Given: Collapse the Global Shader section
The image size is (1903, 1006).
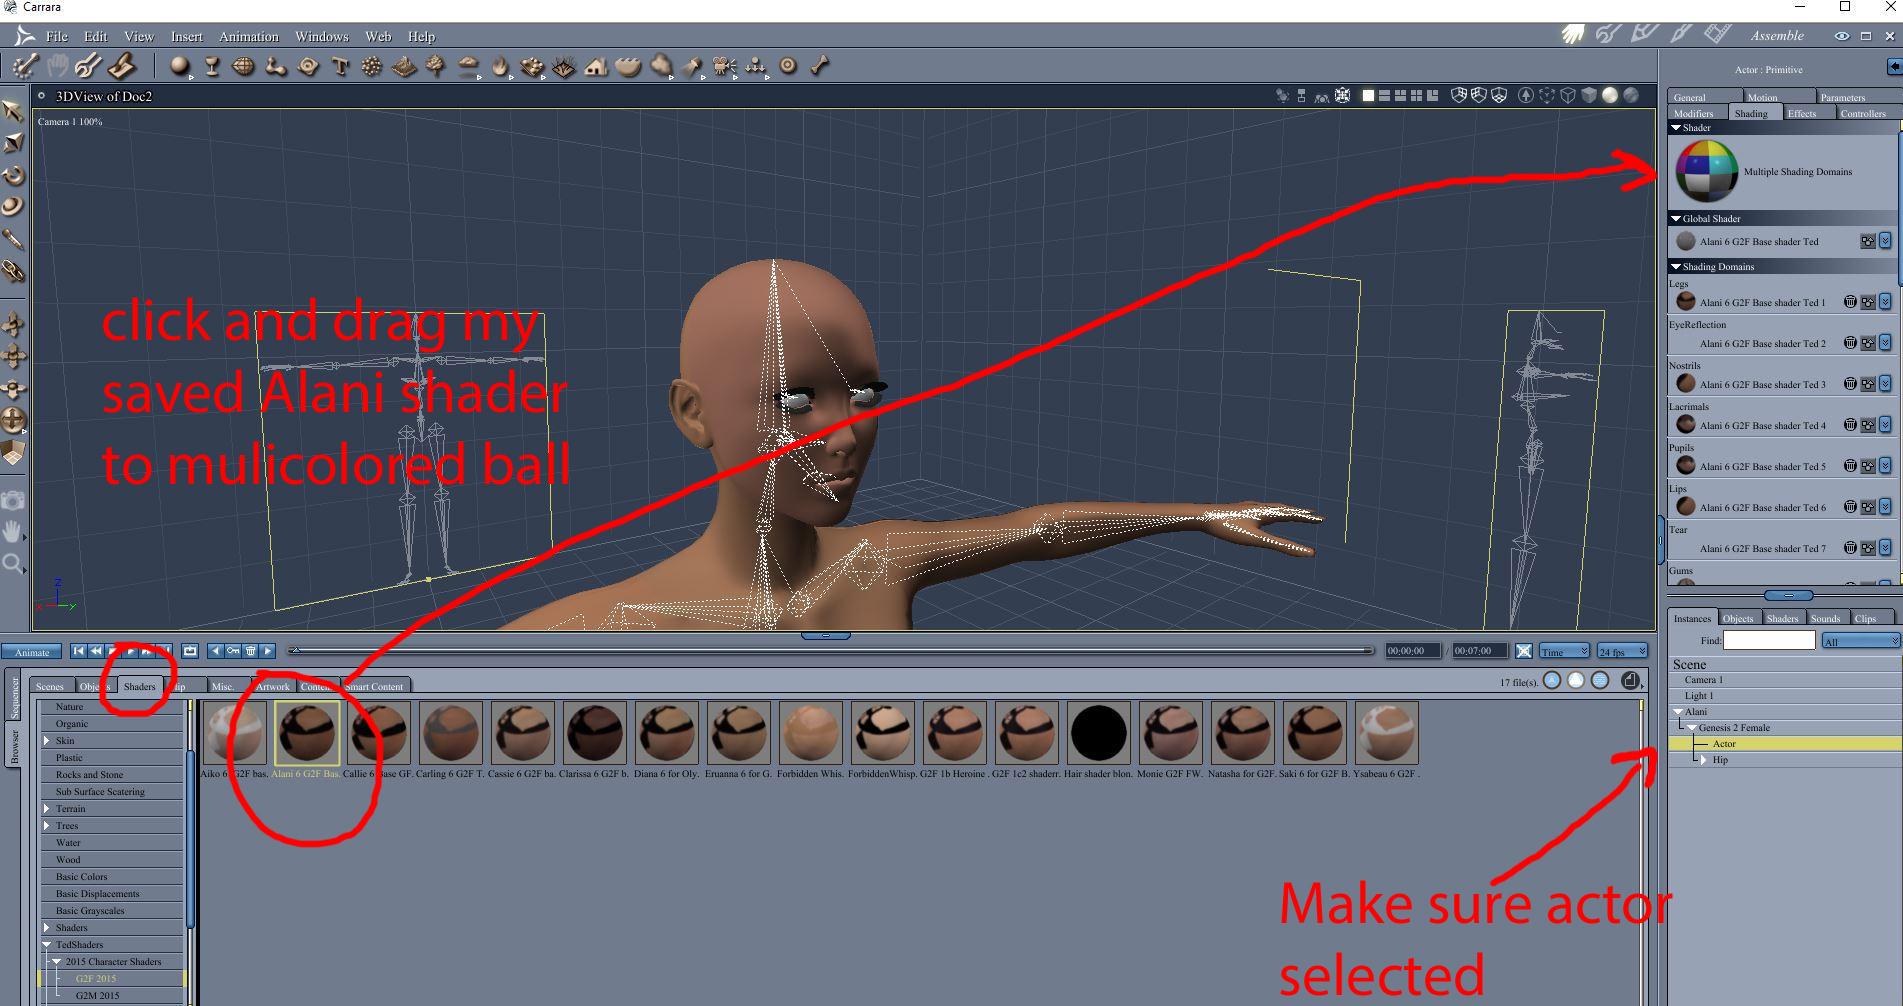Looking at the screenshot, I should click(1676, 218).
